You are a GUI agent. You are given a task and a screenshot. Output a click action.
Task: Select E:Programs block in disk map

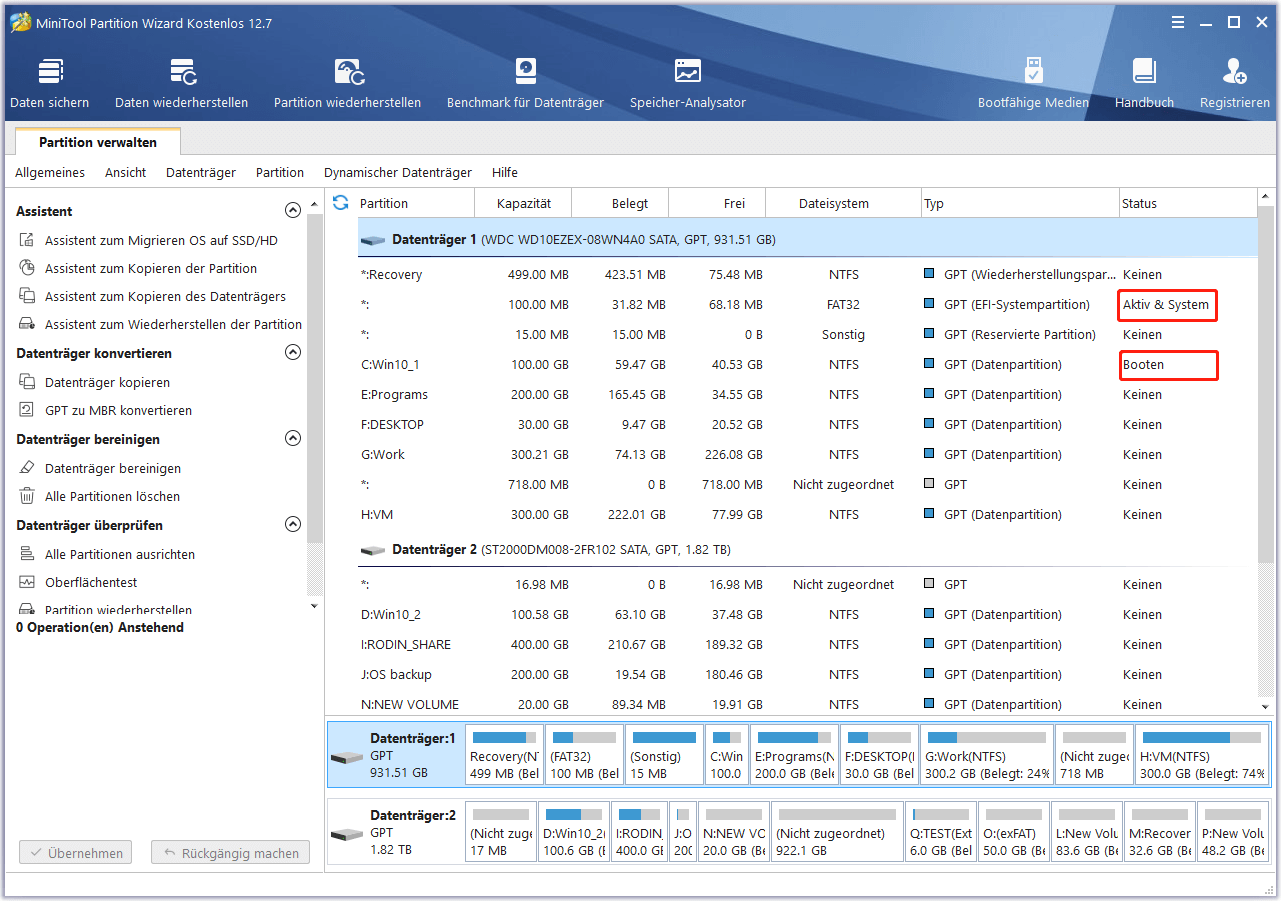pyautogui.click(x=794, y=755)
